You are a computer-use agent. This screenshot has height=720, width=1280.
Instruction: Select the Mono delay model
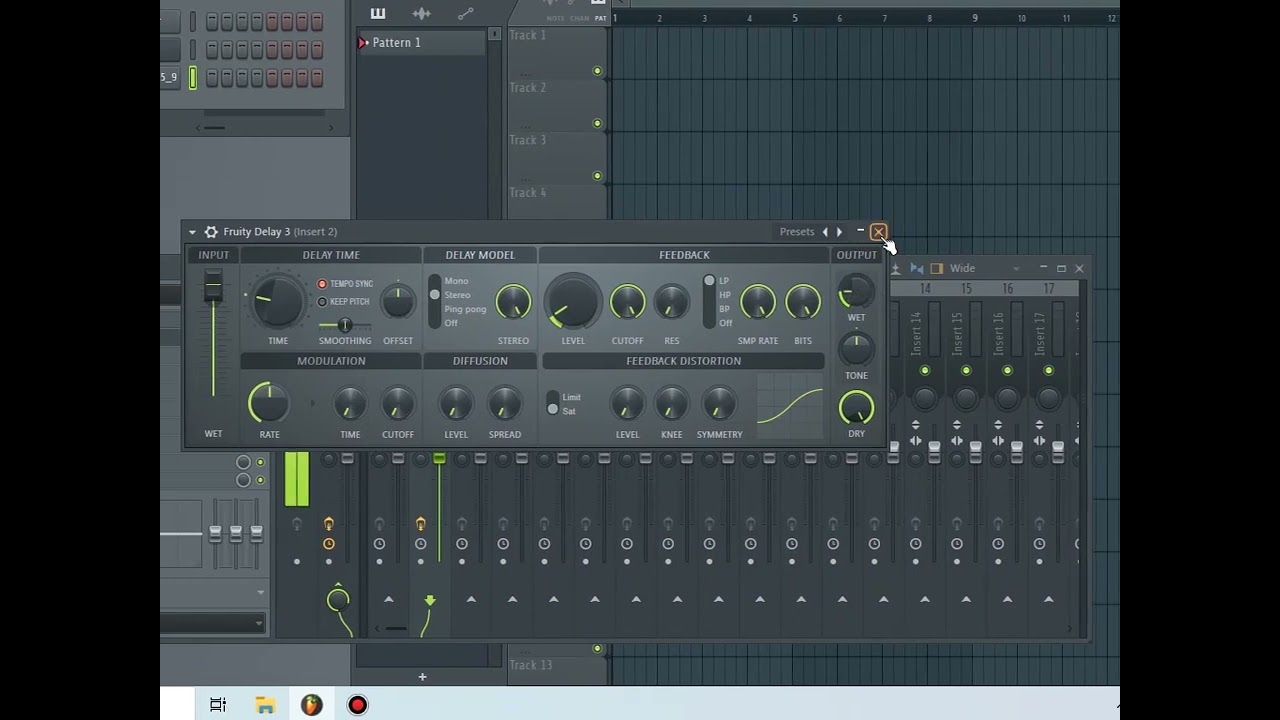click(x=456, y=281)
